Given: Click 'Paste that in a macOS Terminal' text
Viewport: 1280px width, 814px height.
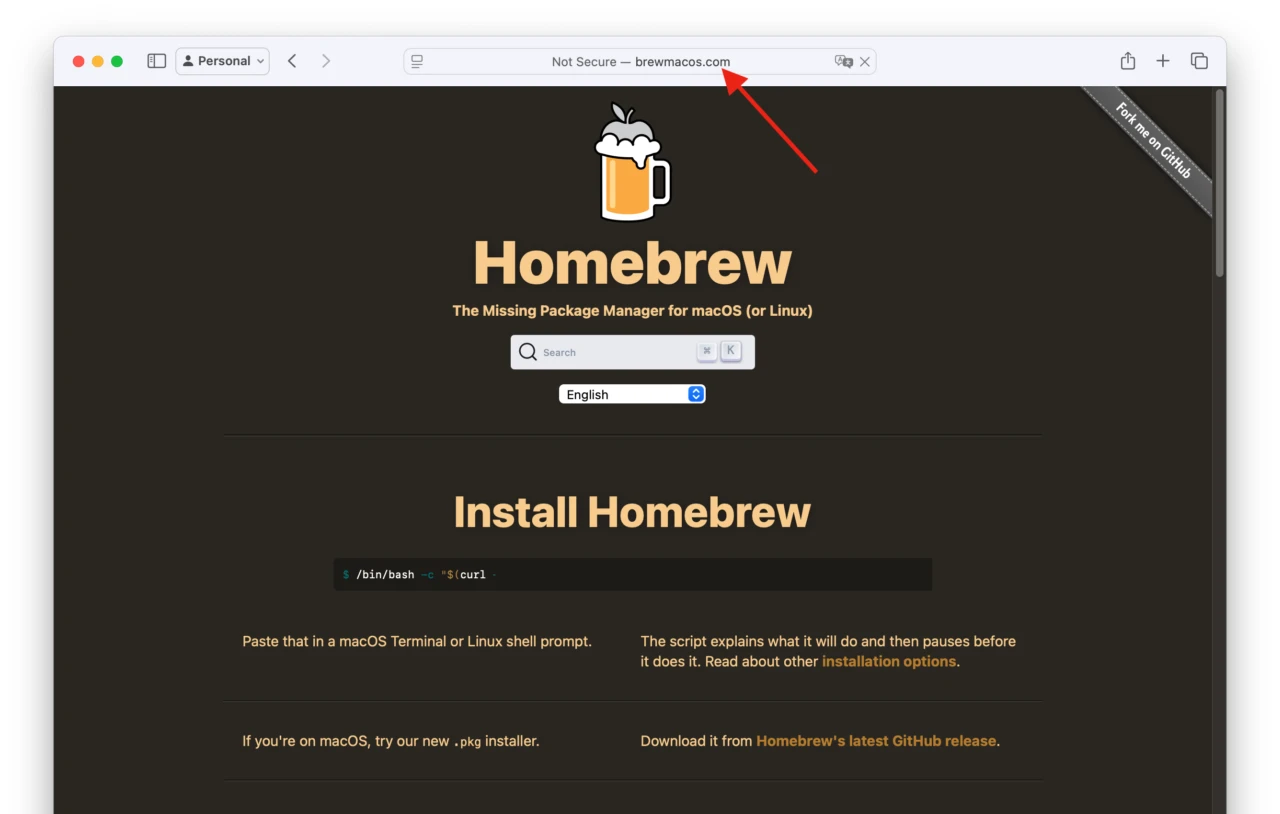Looking at the screenshot, I should point(417,641).
